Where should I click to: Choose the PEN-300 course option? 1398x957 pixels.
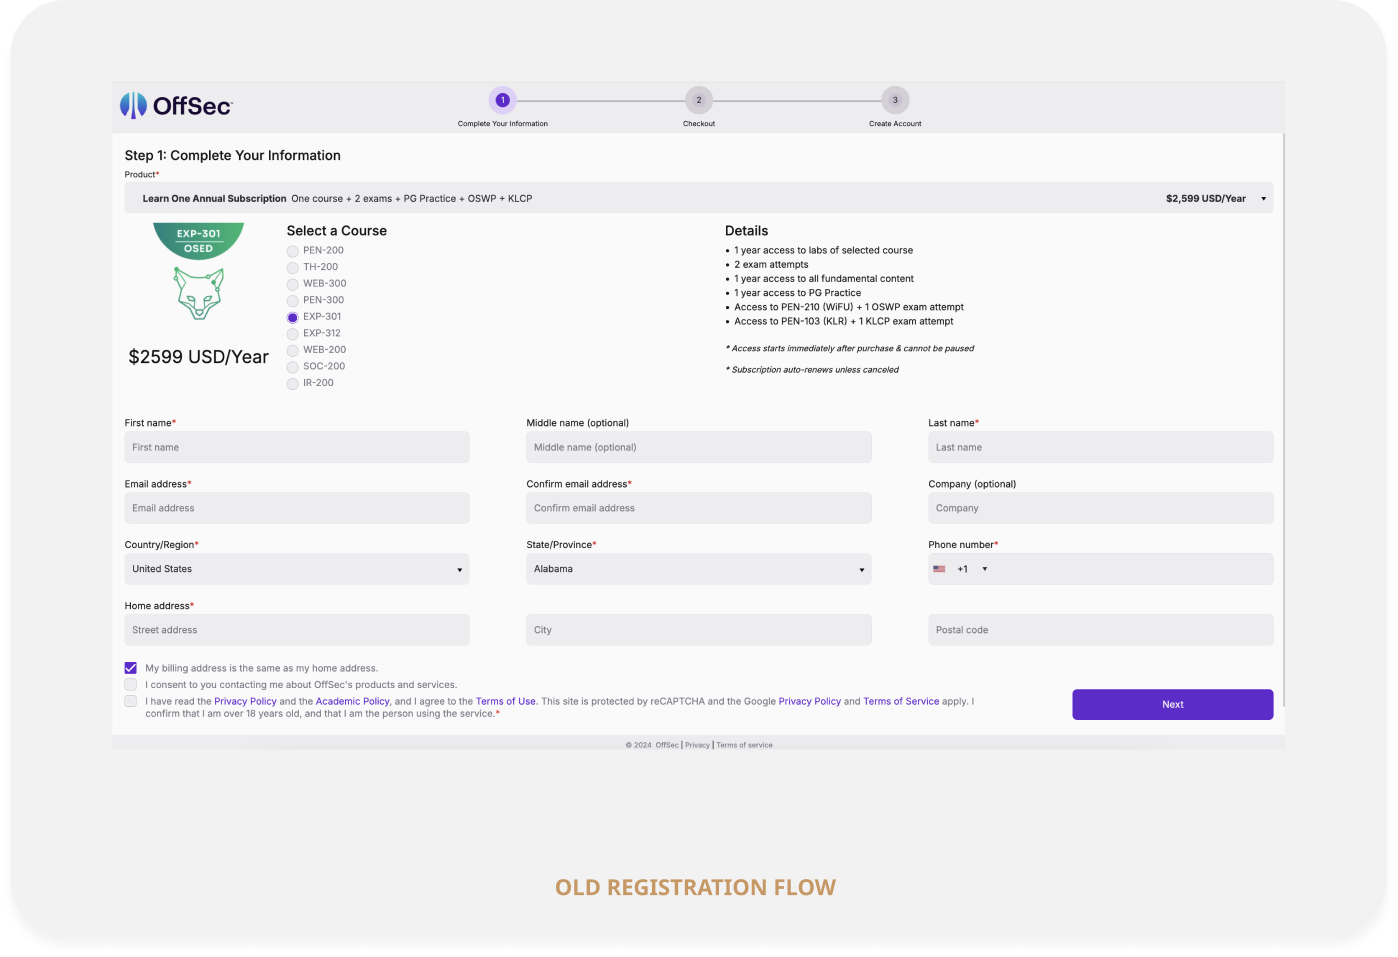293,301
